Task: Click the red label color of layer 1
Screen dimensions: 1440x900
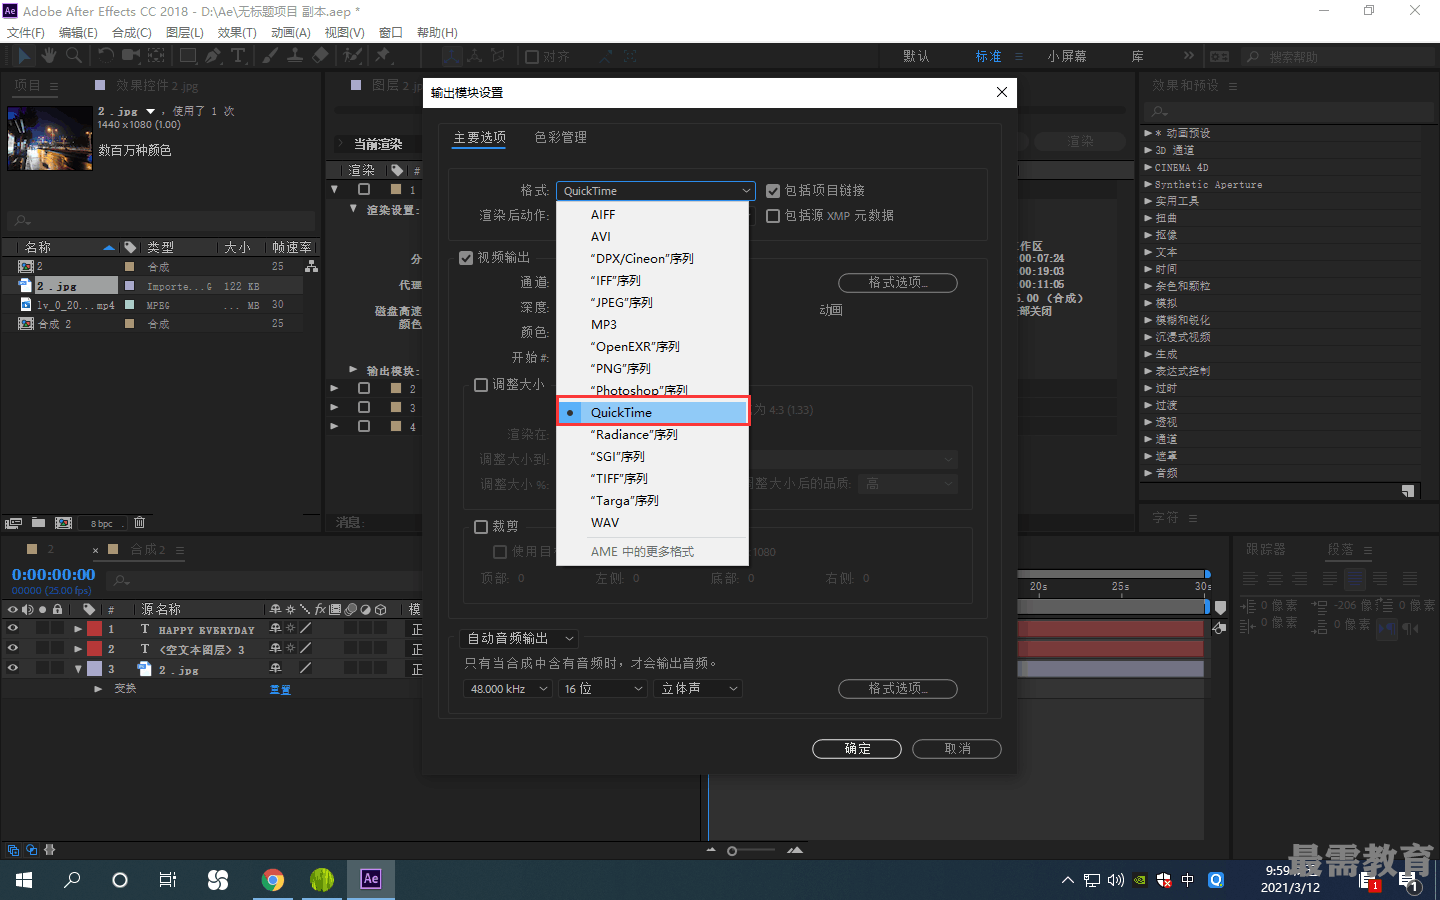Action: [x=94, y=629]
